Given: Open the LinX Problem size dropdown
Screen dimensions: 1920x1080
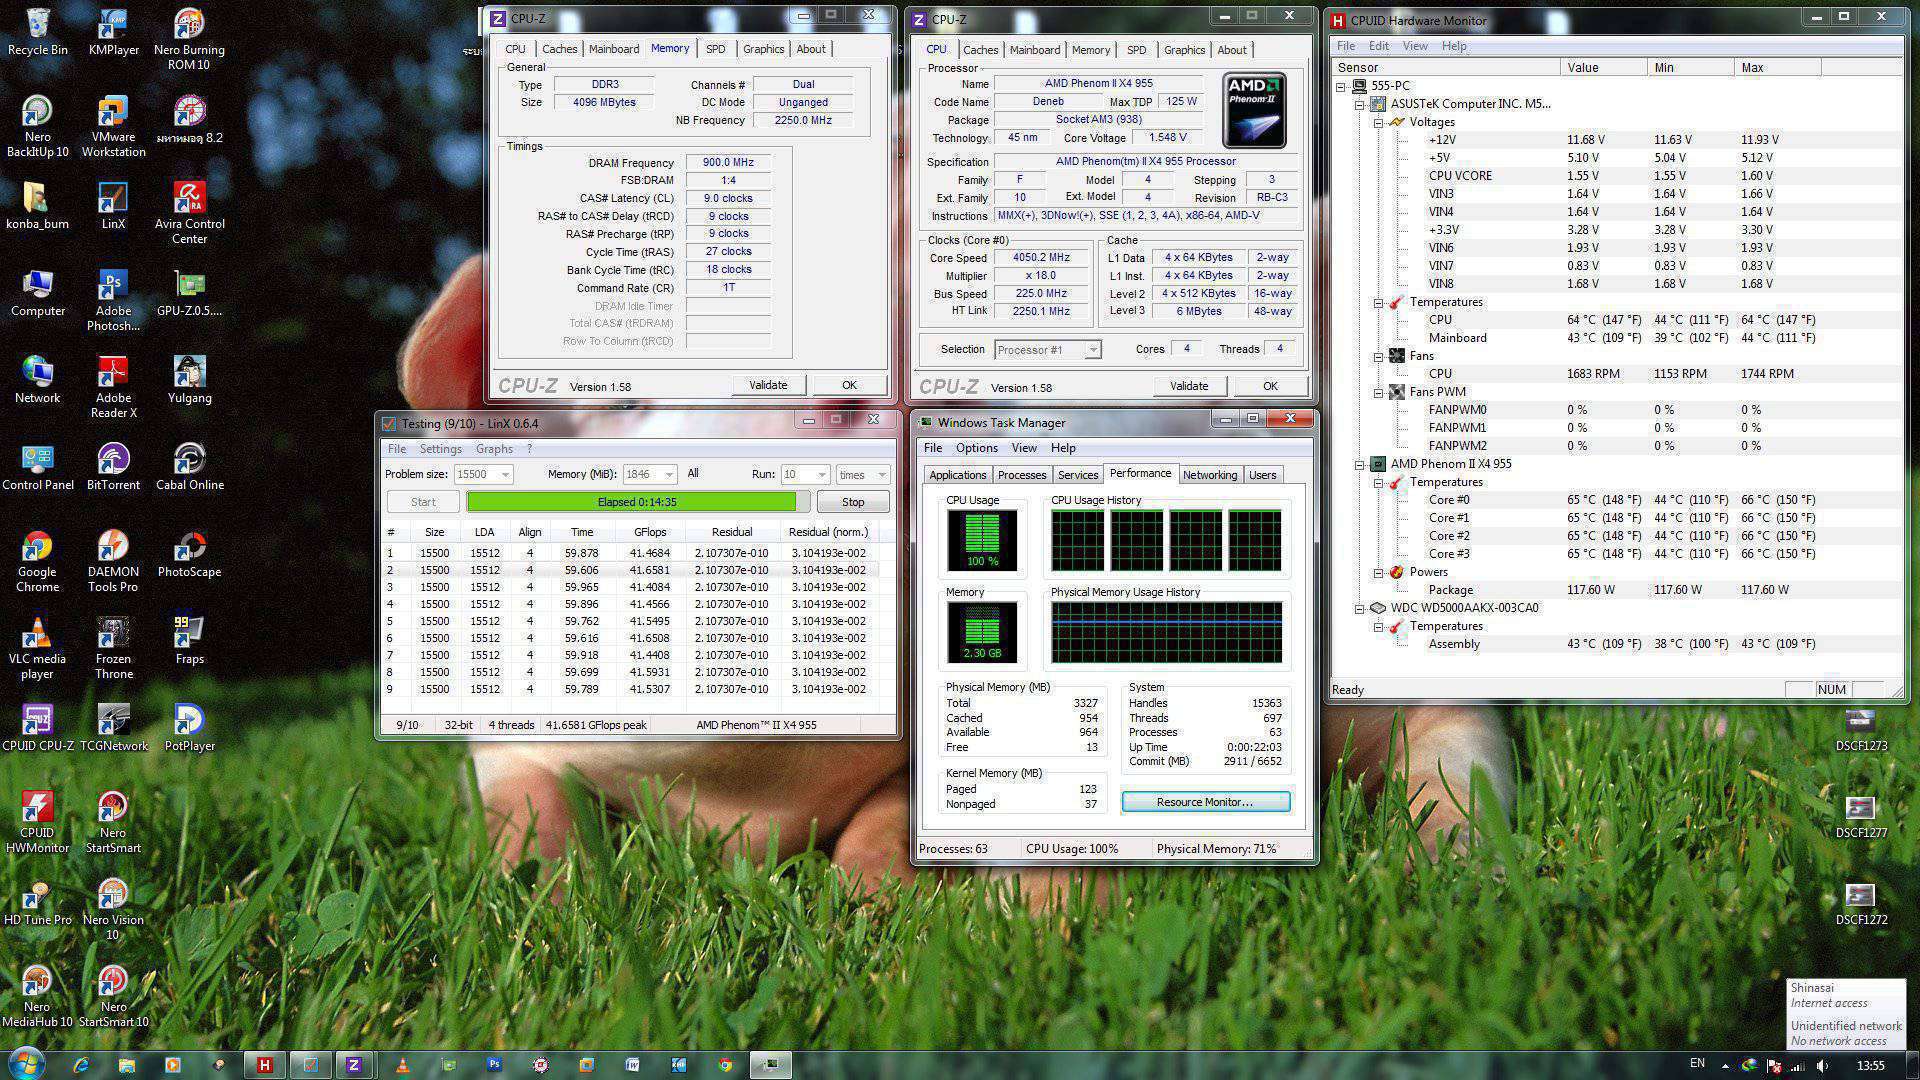Looking at the screenshot, I should tap(505, 474).
